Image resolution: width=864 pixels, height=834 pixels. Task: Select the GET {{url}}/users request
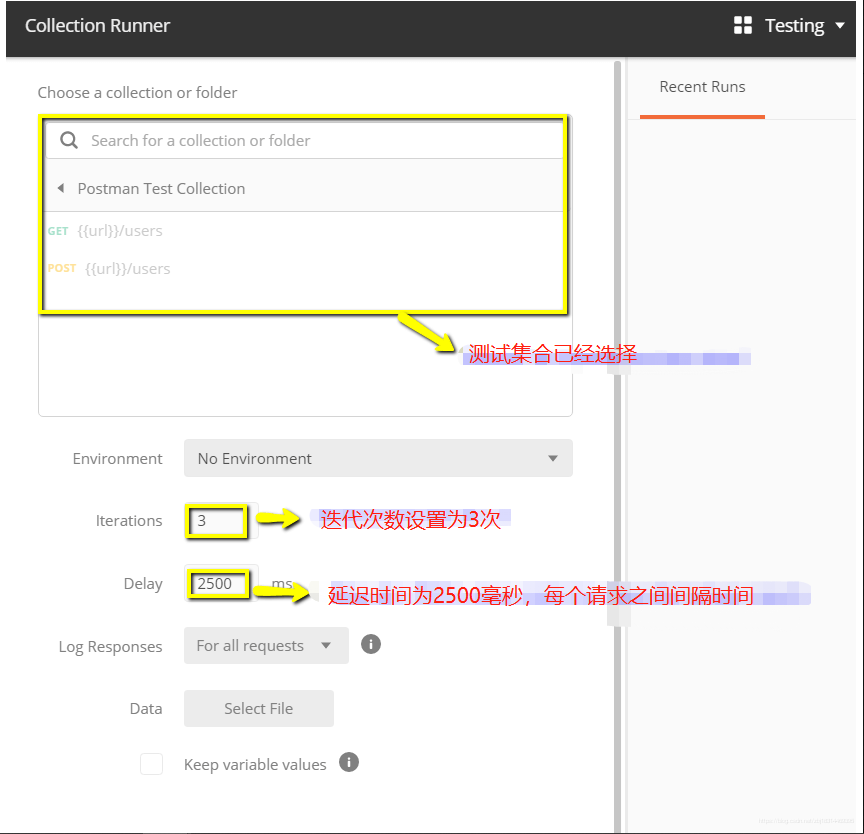(x=105, y=231)
